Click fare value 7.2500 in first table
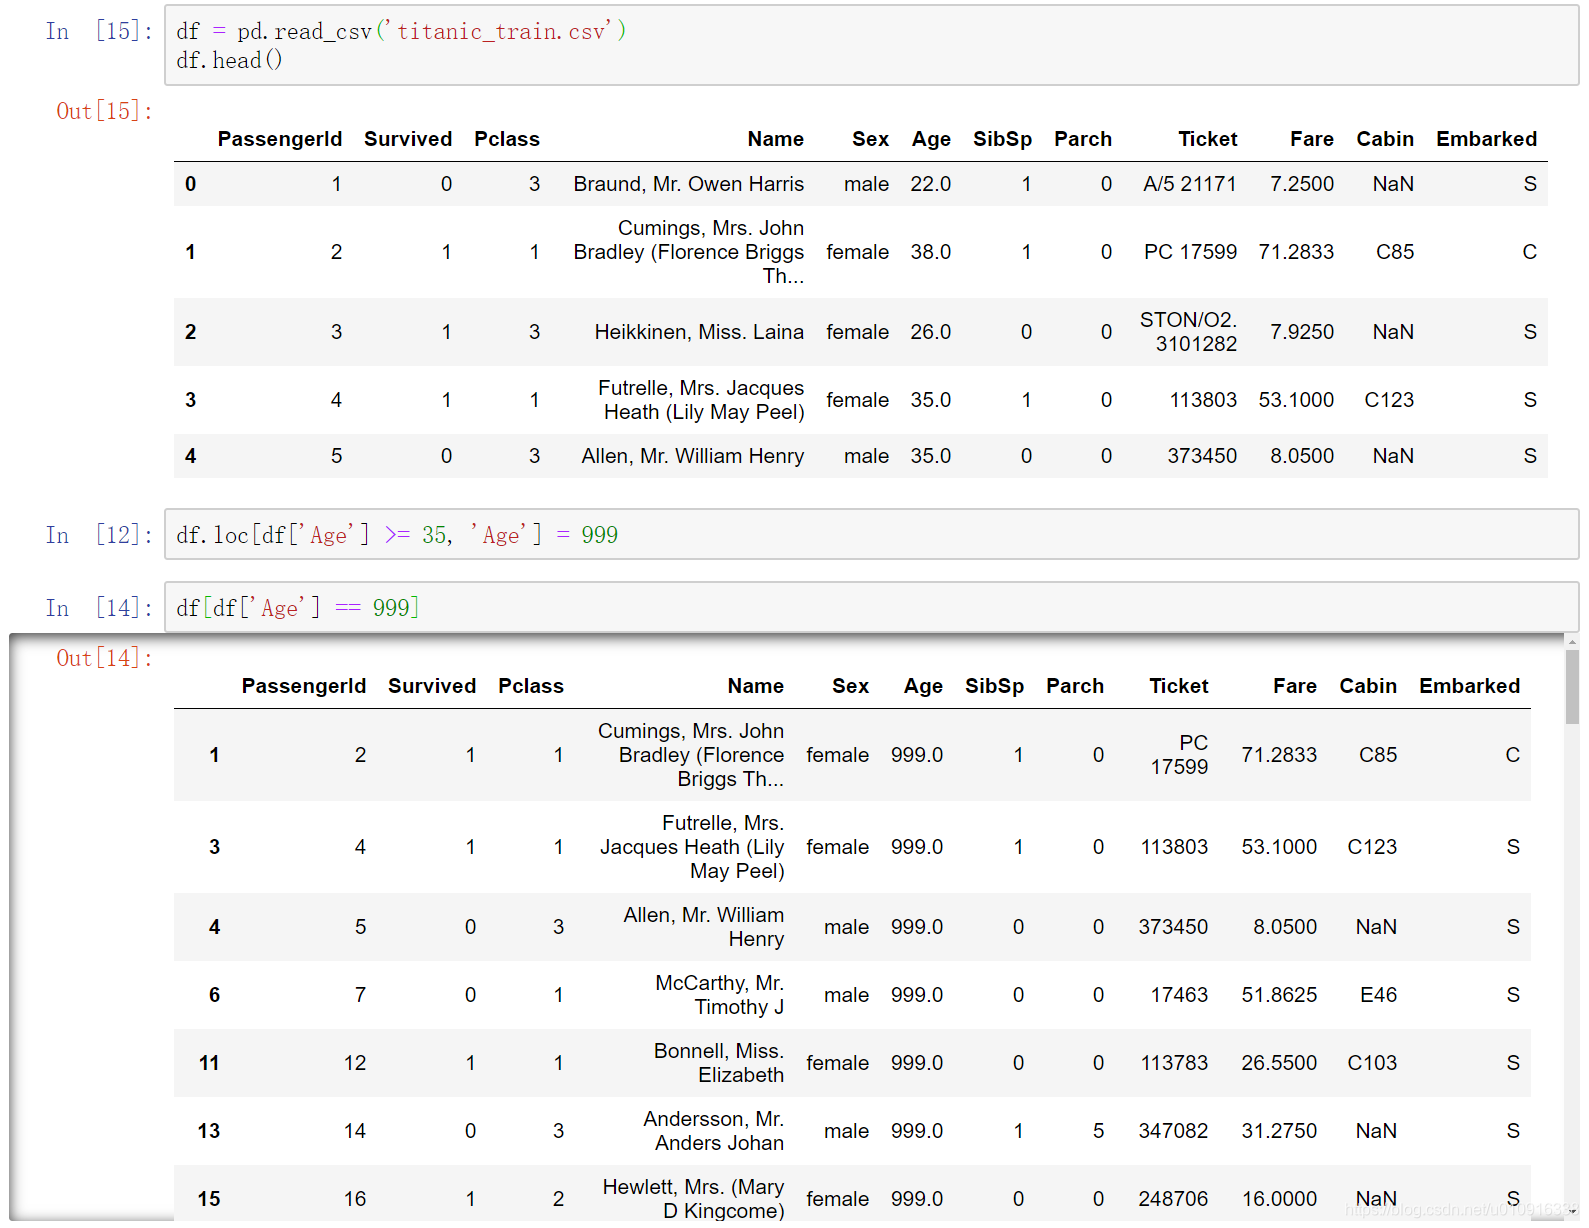 pyautogui.click(x=1302, y=184)
